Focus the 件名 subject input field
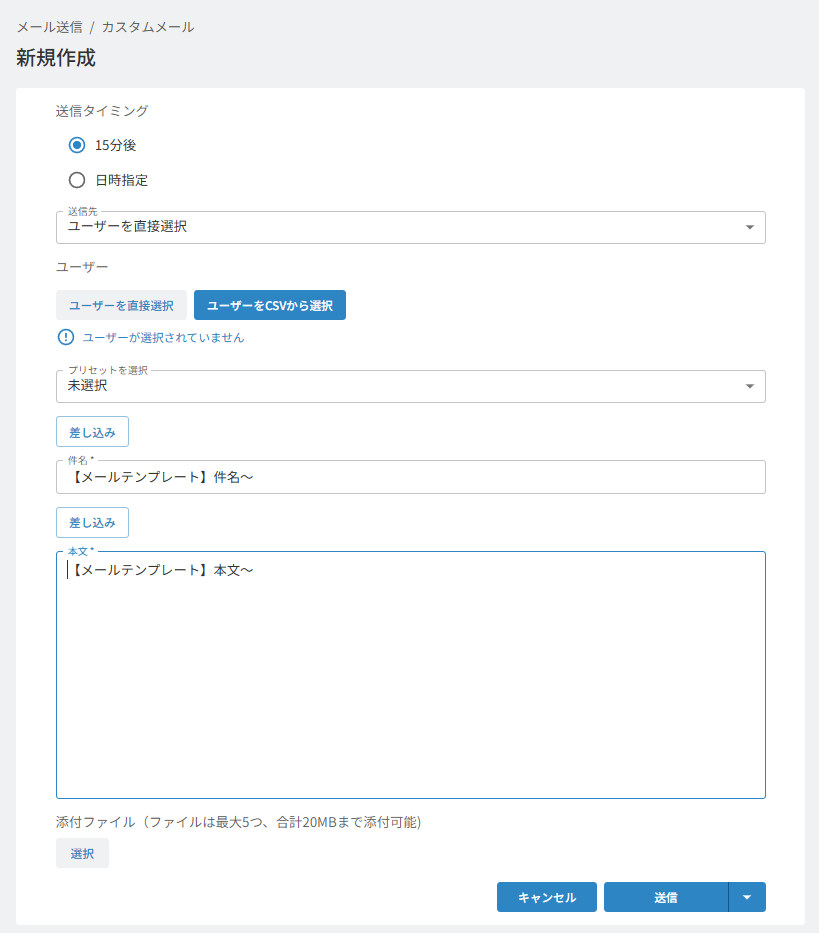 point(411,477)
